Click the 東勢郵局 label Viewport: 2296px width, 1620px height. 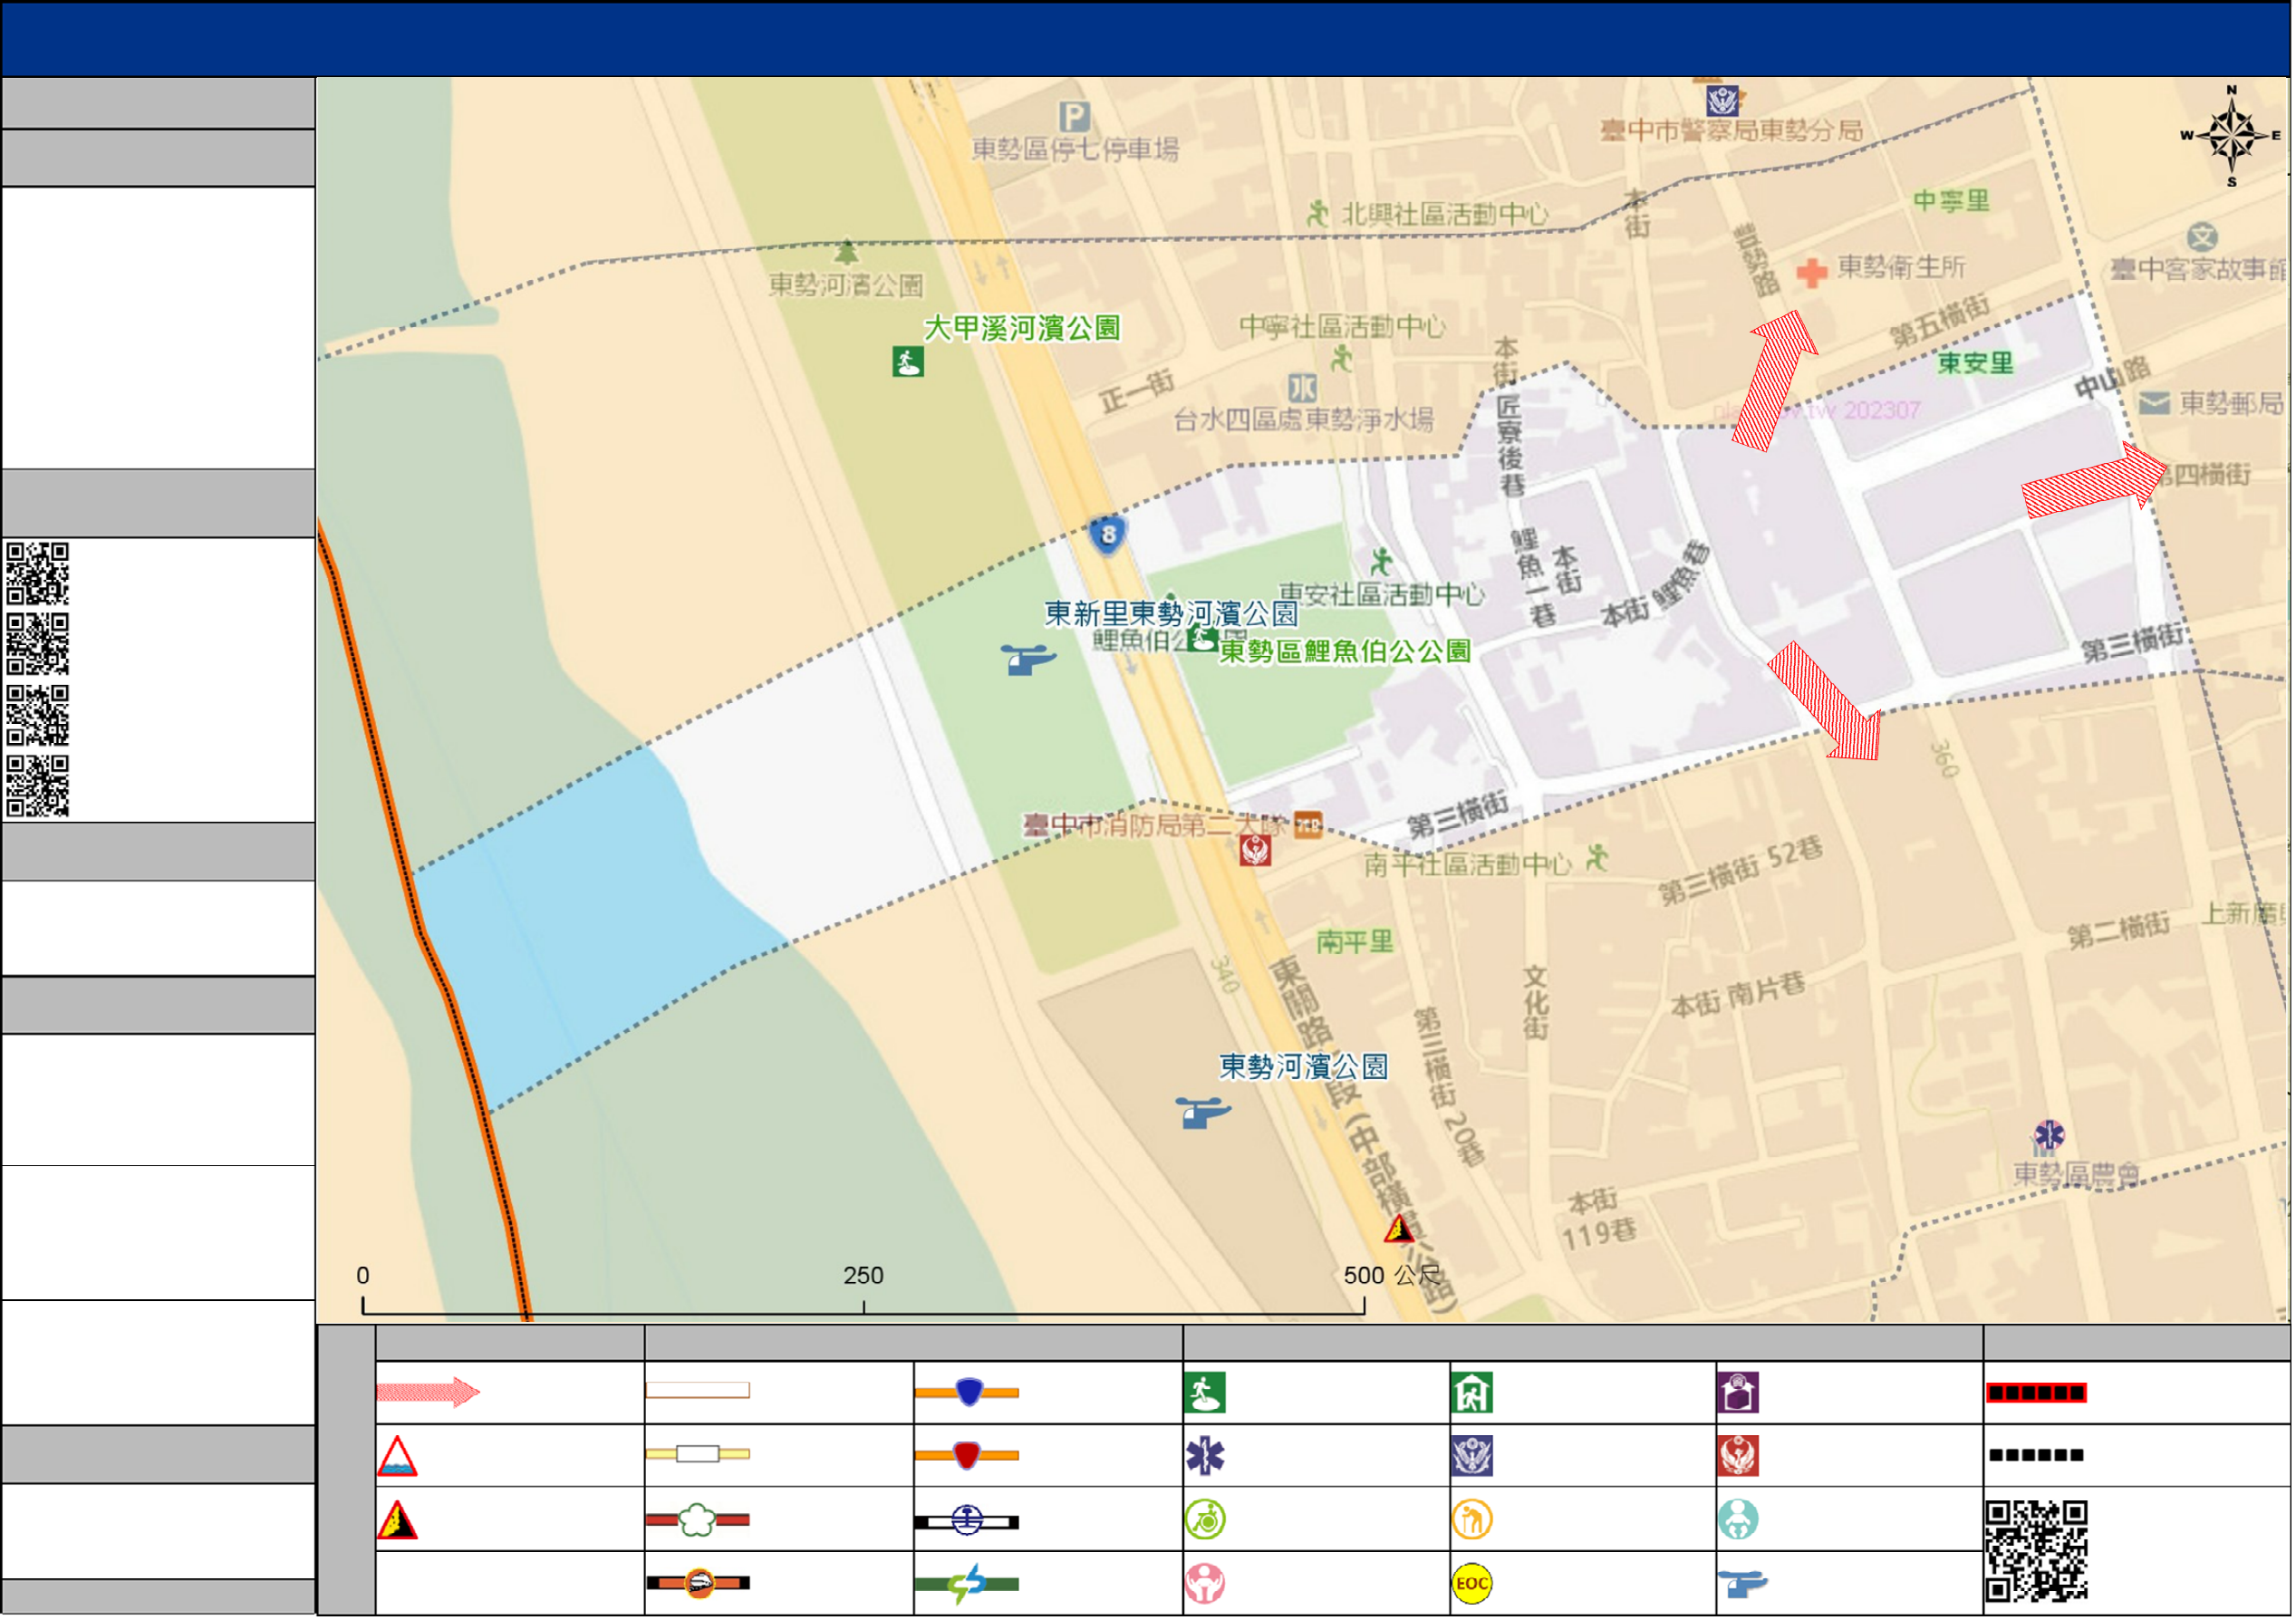[x=2233, y=404]
